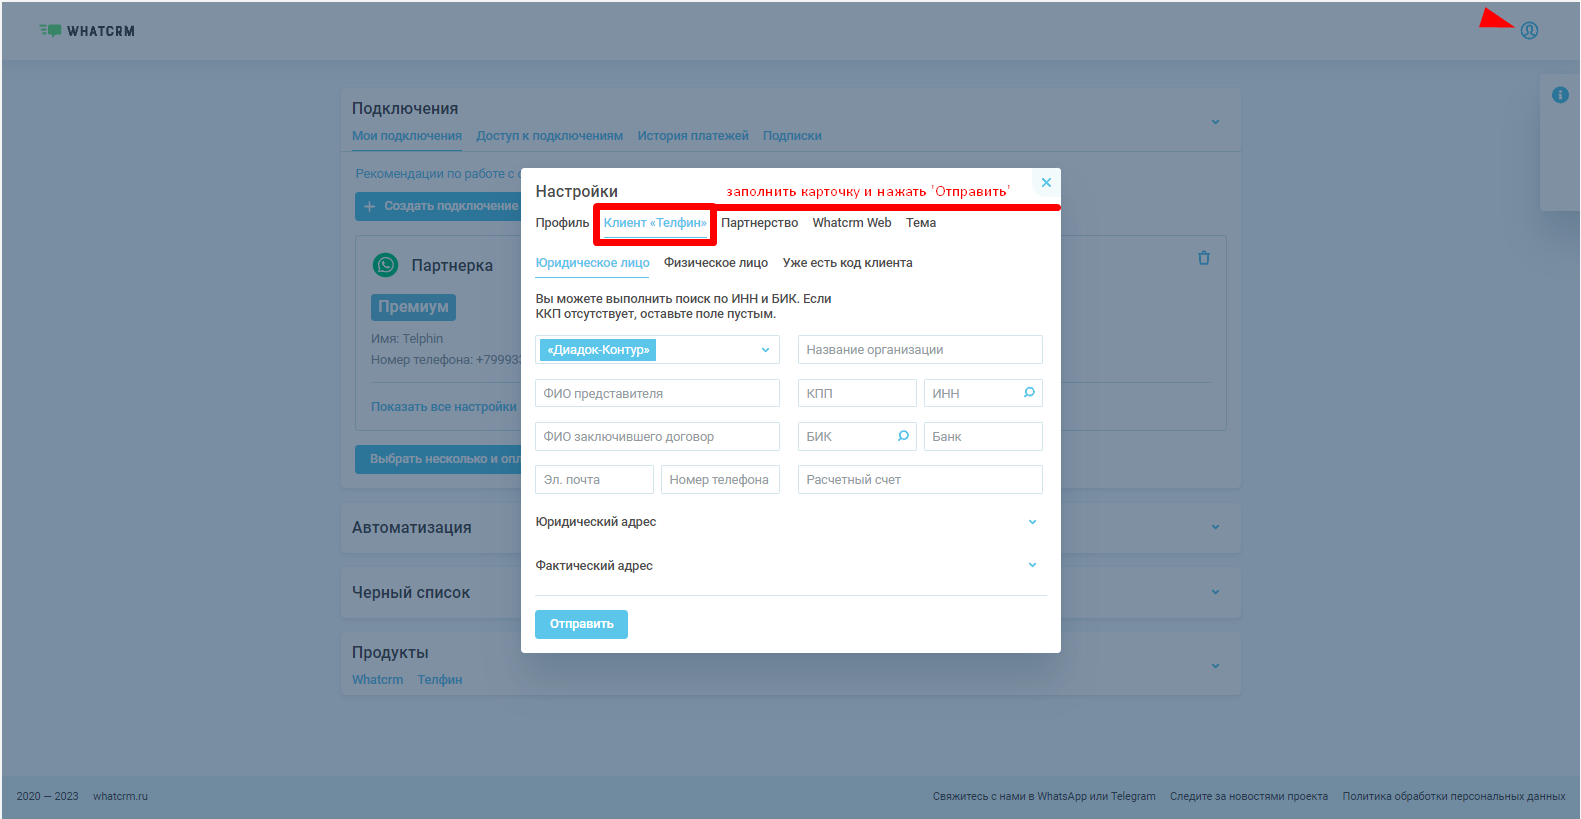
Task: Open the «Диадок-Контур» dropdown
Action: [765, 350]
